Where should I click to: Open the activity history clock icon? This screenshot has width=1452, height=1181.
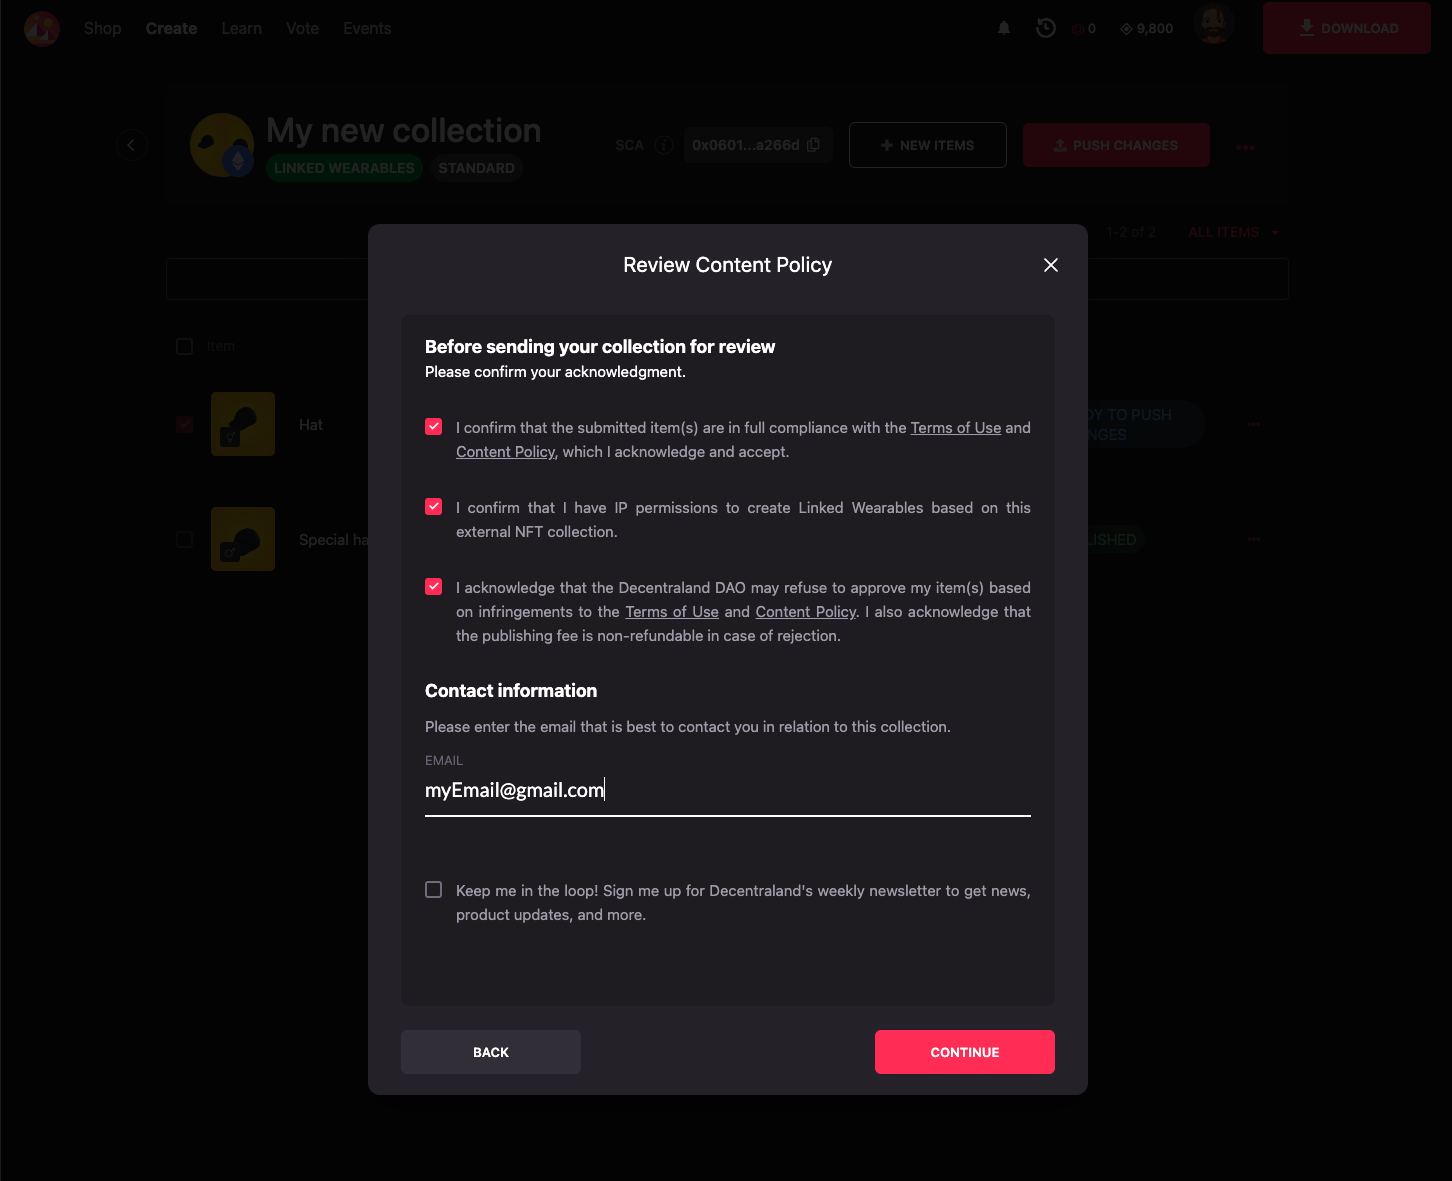(1046, 28)
